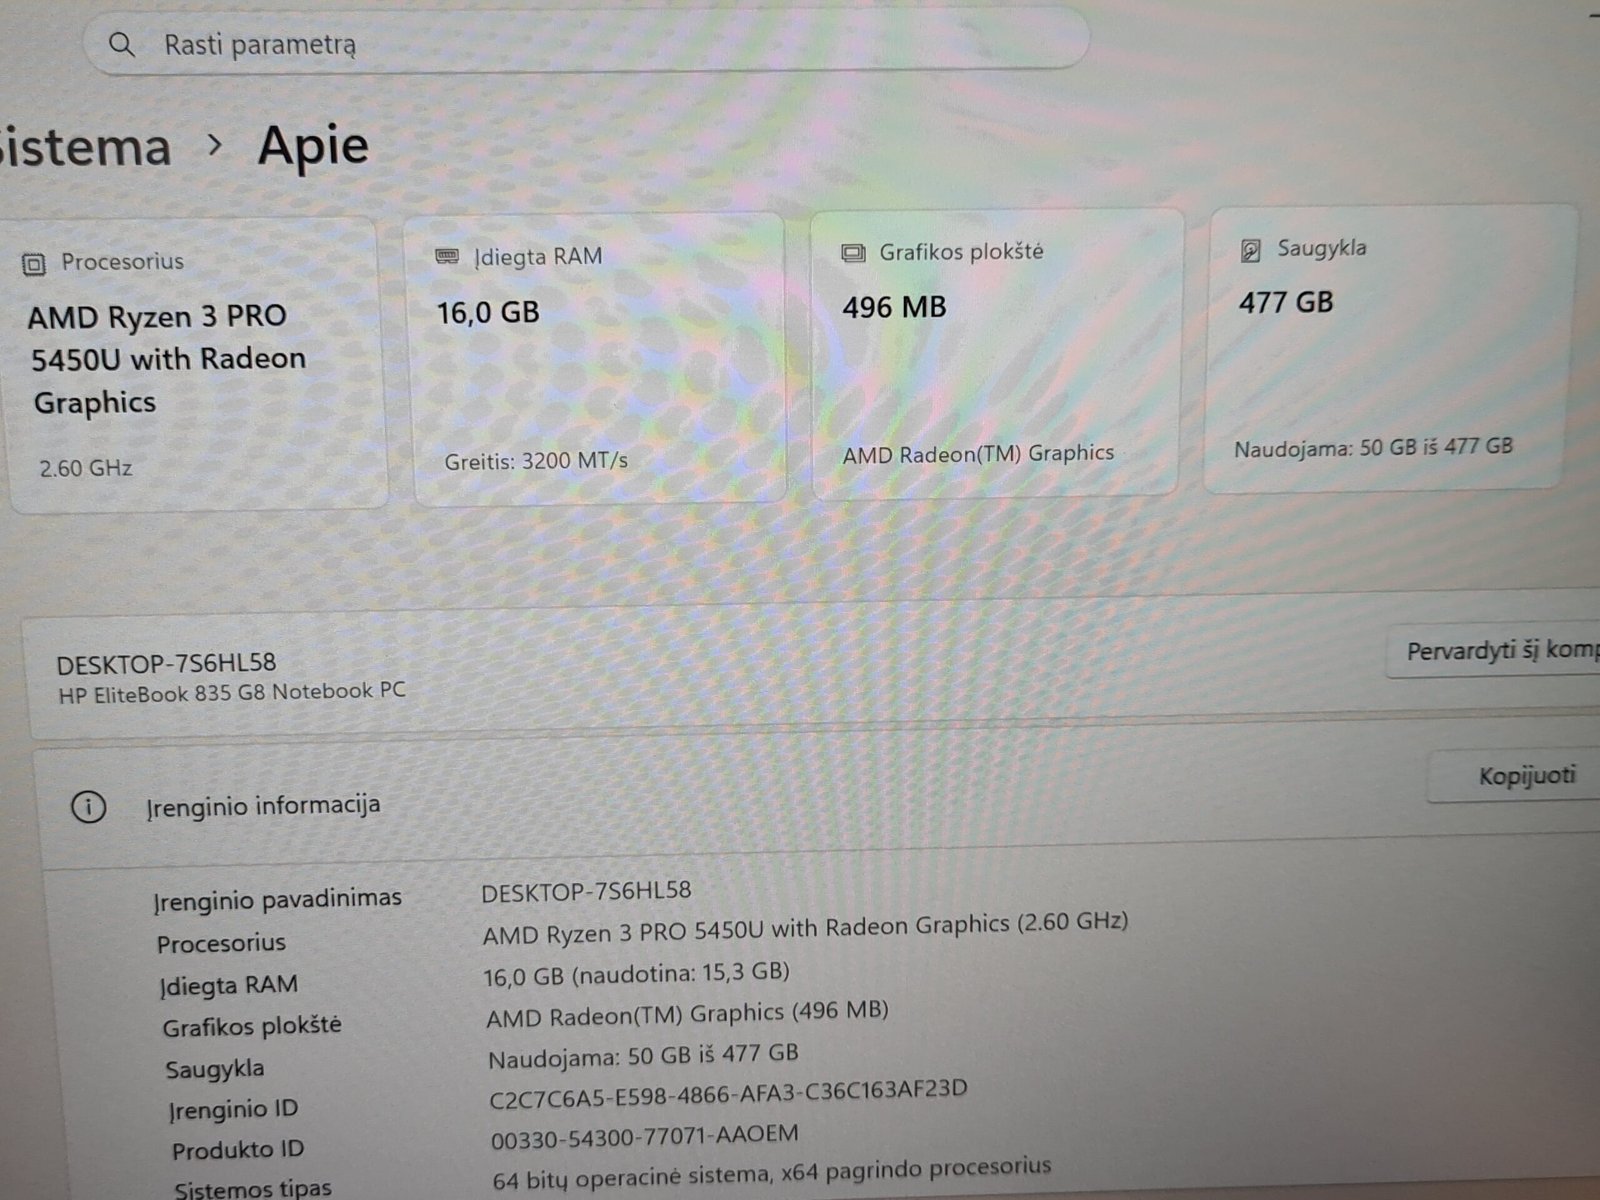Screen dimensions: 1600x1200
Task: Click the Saugykla storage drive icon
Action: pyautogui.click(x=1250, y=250)
